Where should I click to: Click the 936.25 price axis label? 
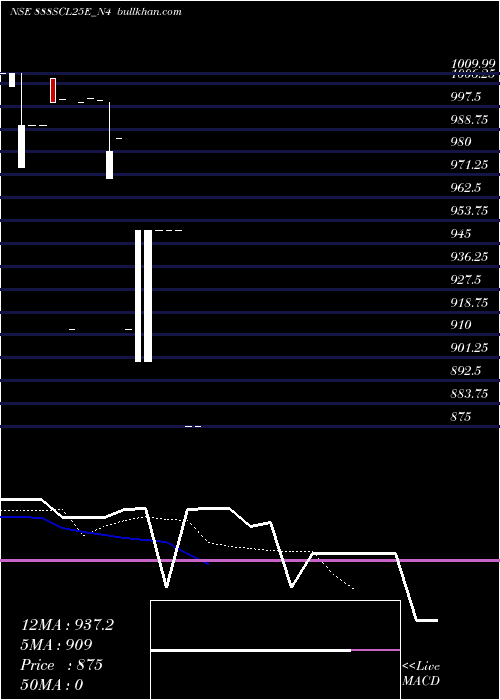point(469,257)
